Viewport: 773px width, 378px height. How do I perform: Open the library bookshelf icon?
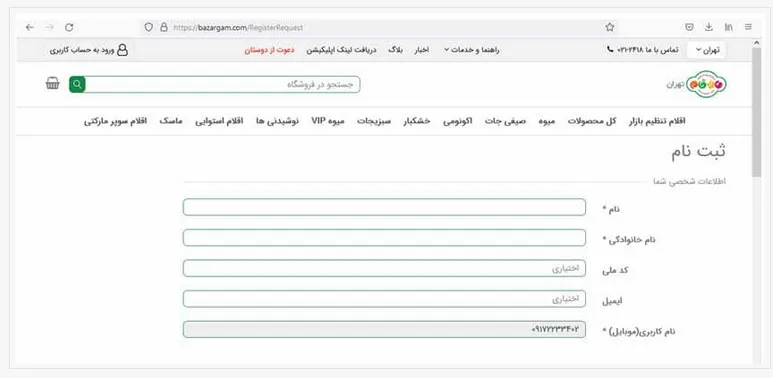[x=728, y=28]
